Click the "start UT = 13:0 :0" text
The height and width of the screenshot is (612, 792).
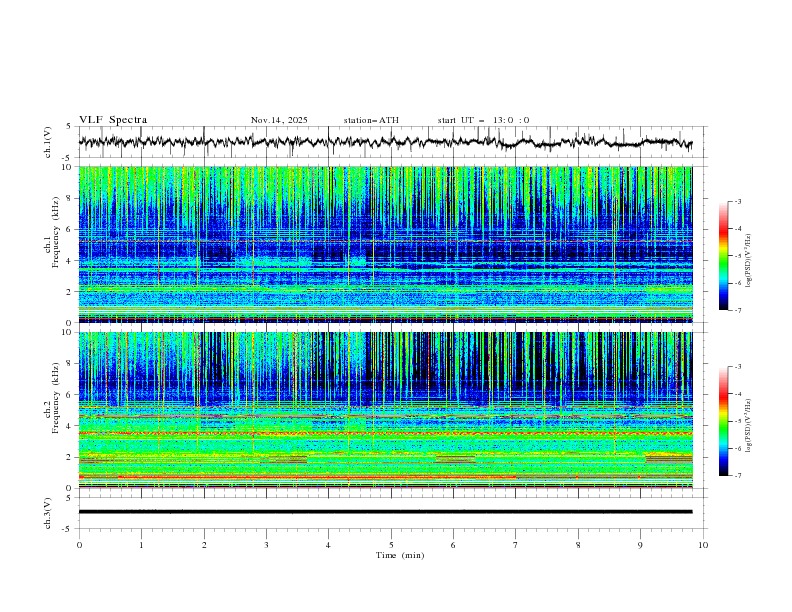pos(483,120)
